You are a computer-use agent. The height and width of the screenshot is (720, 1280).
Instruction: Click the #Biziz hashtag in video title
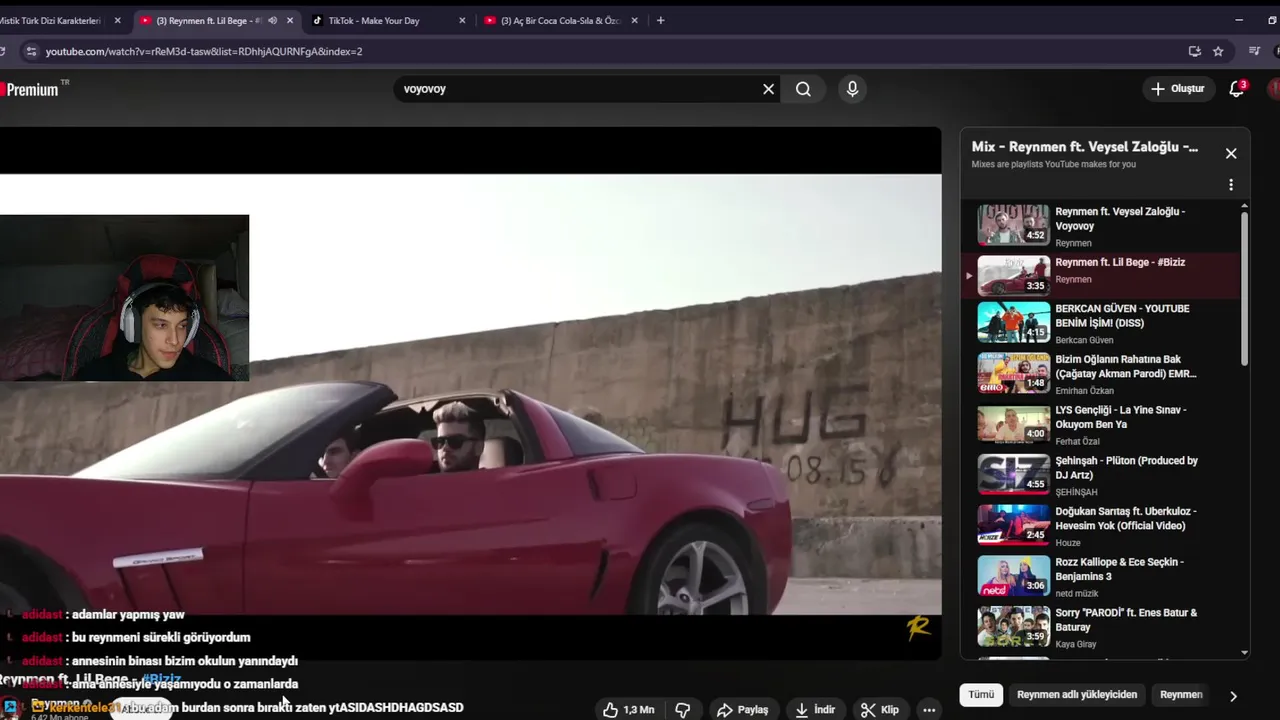(x=162, y=680)
